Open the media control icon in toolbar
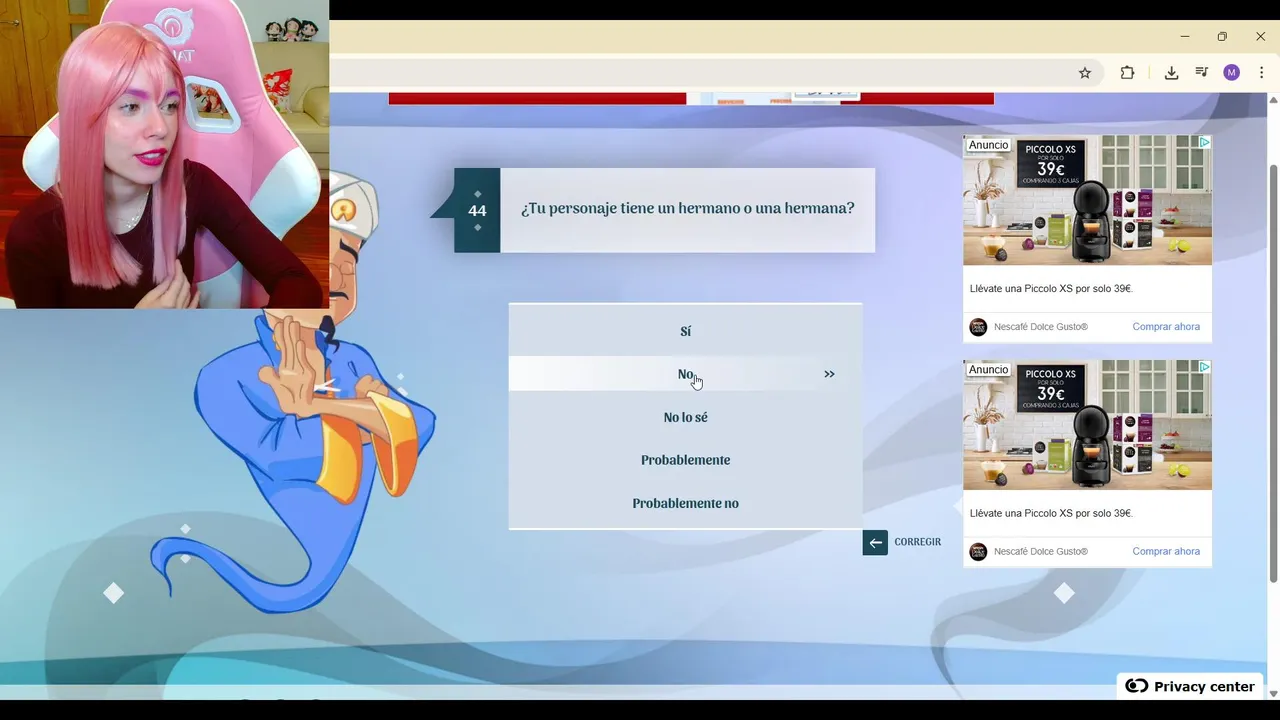The width and height of the screenshot is (1280, 720). click(1202, 73)
